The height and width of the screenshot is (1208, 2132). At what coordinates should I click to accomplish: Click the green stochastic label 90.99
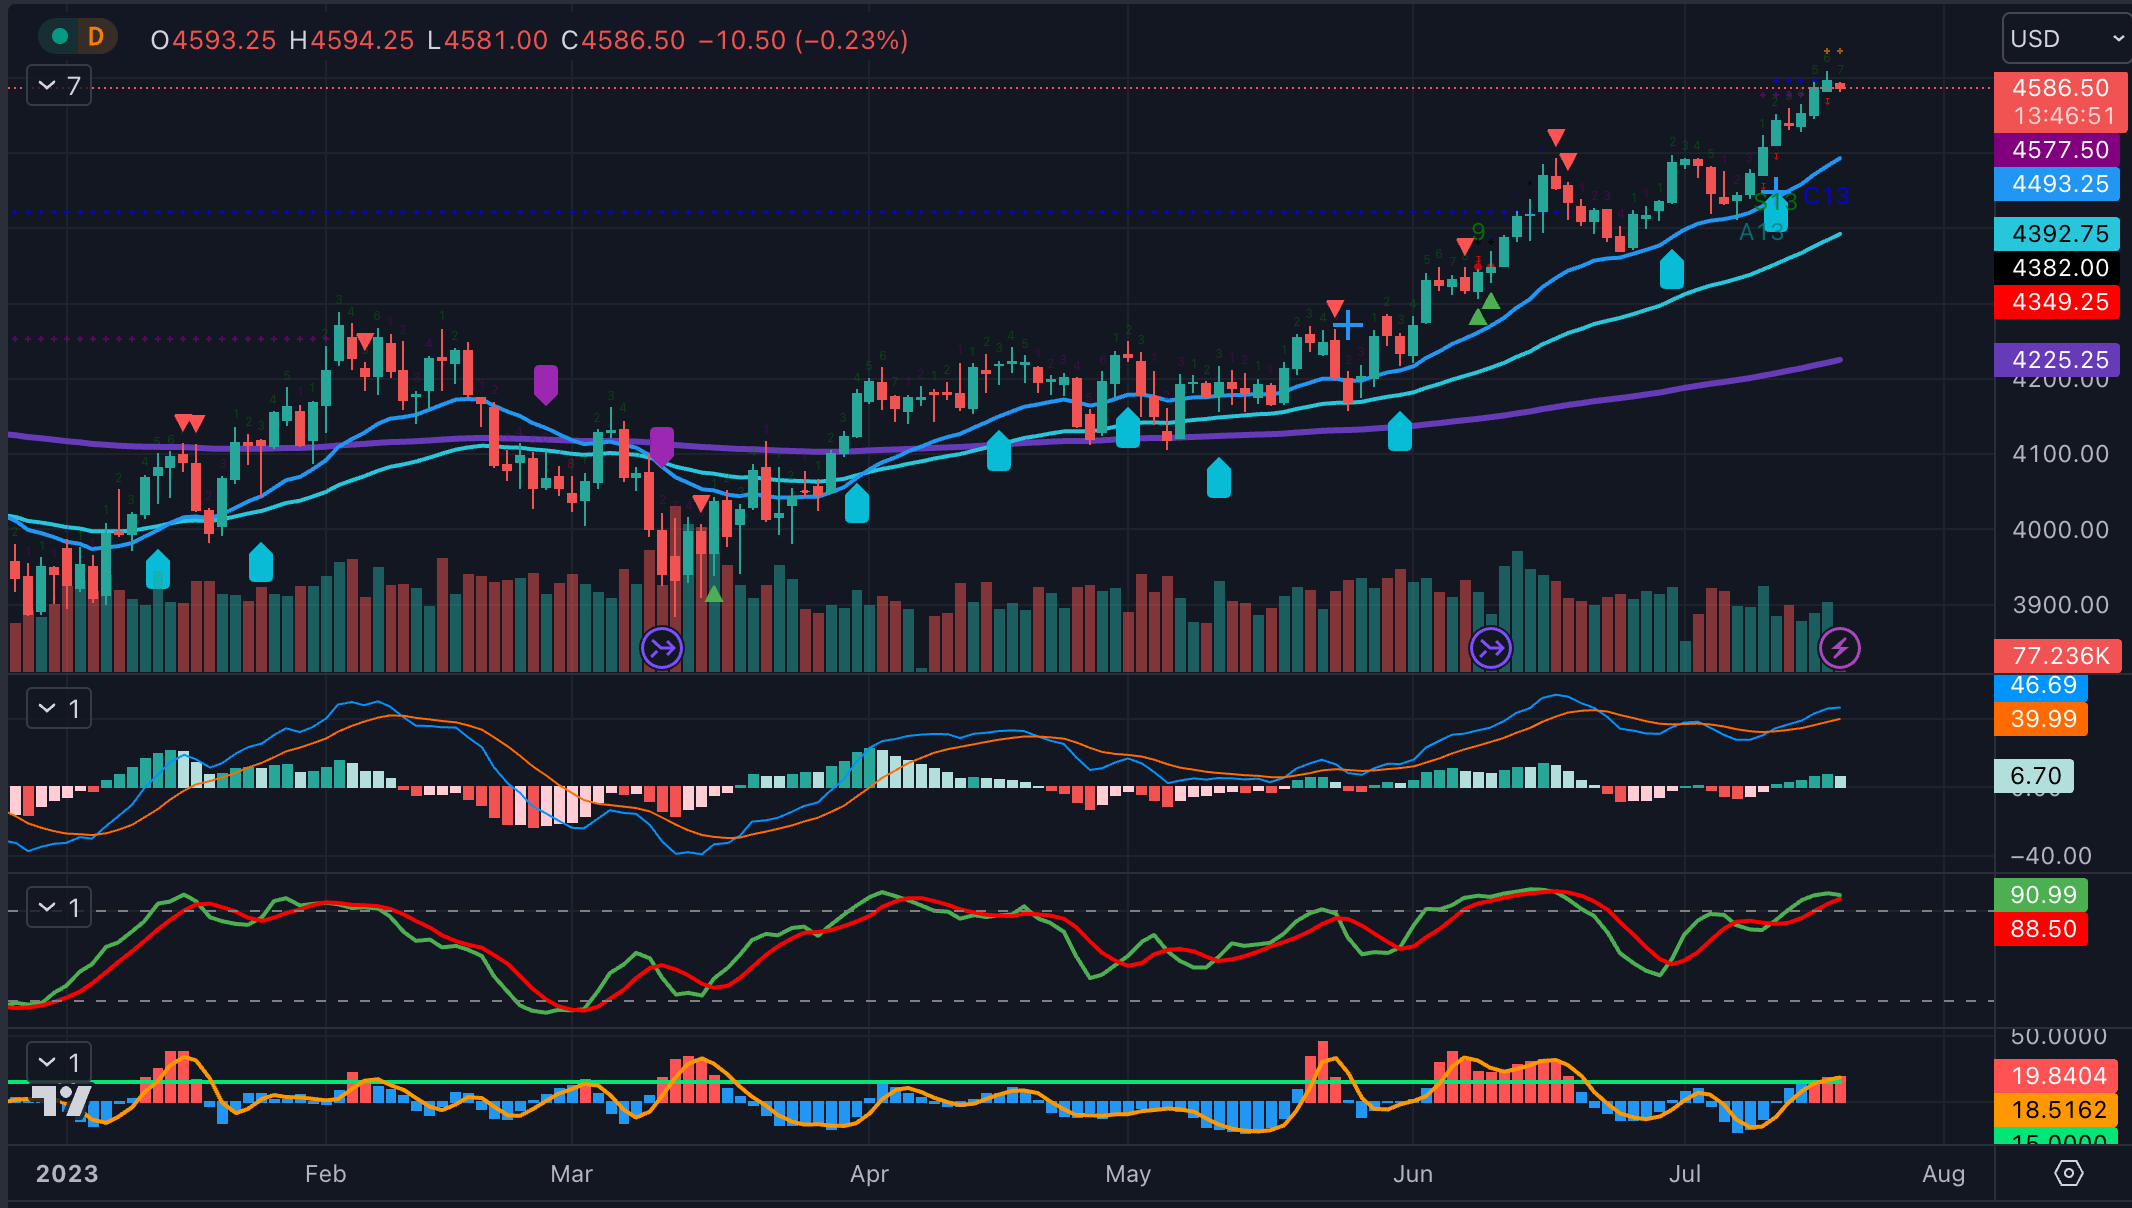[x=2043, y=895]
